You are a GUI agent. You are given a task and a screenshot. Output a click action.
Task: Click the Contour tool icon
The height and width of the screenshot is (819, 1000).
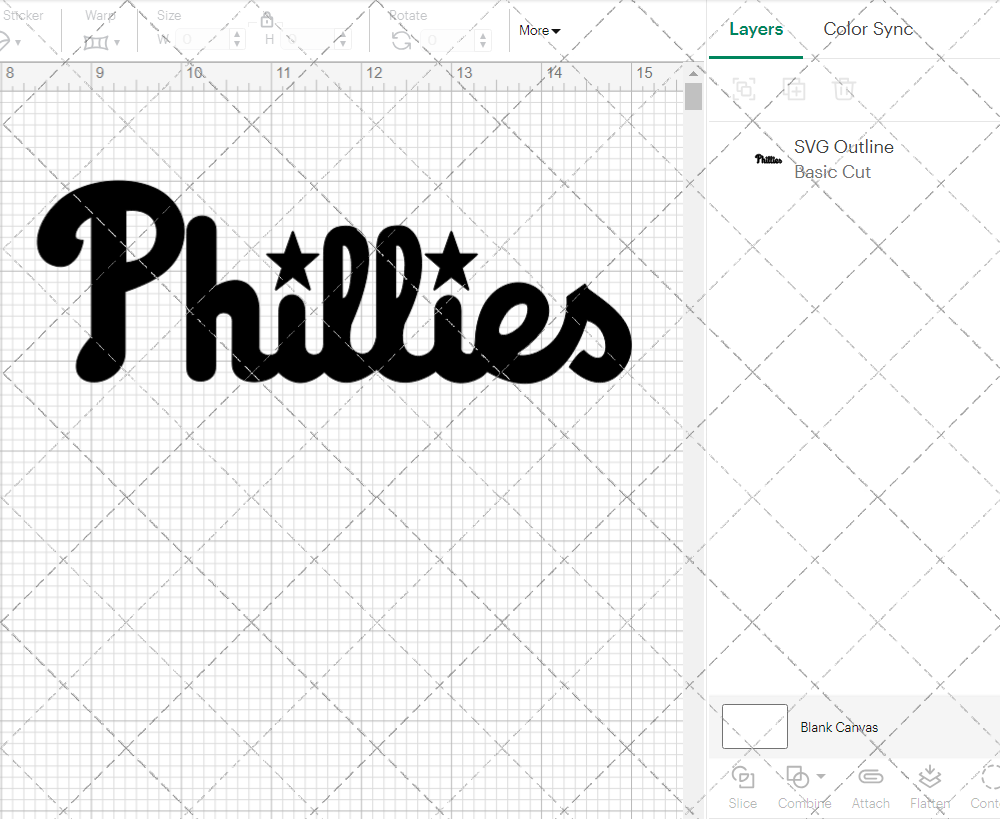pyautogui.click(x=990, y=776)
